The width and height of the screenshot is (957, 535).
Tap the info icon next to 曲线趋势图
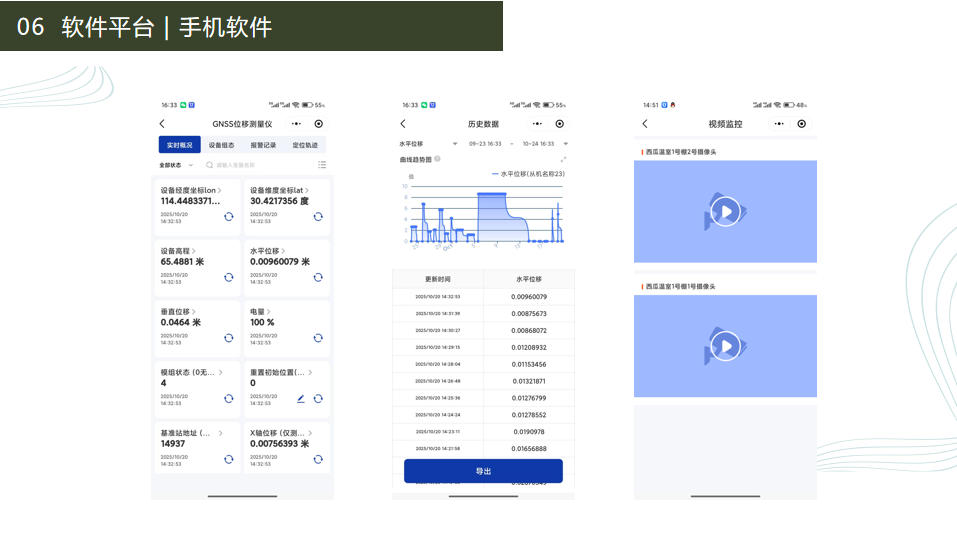coord(438,159)
